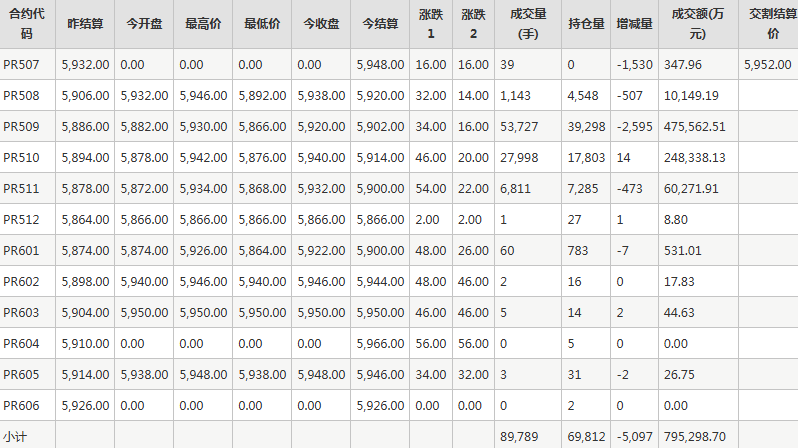Click PR602 turnover 17.83

[x=679, y=282]
